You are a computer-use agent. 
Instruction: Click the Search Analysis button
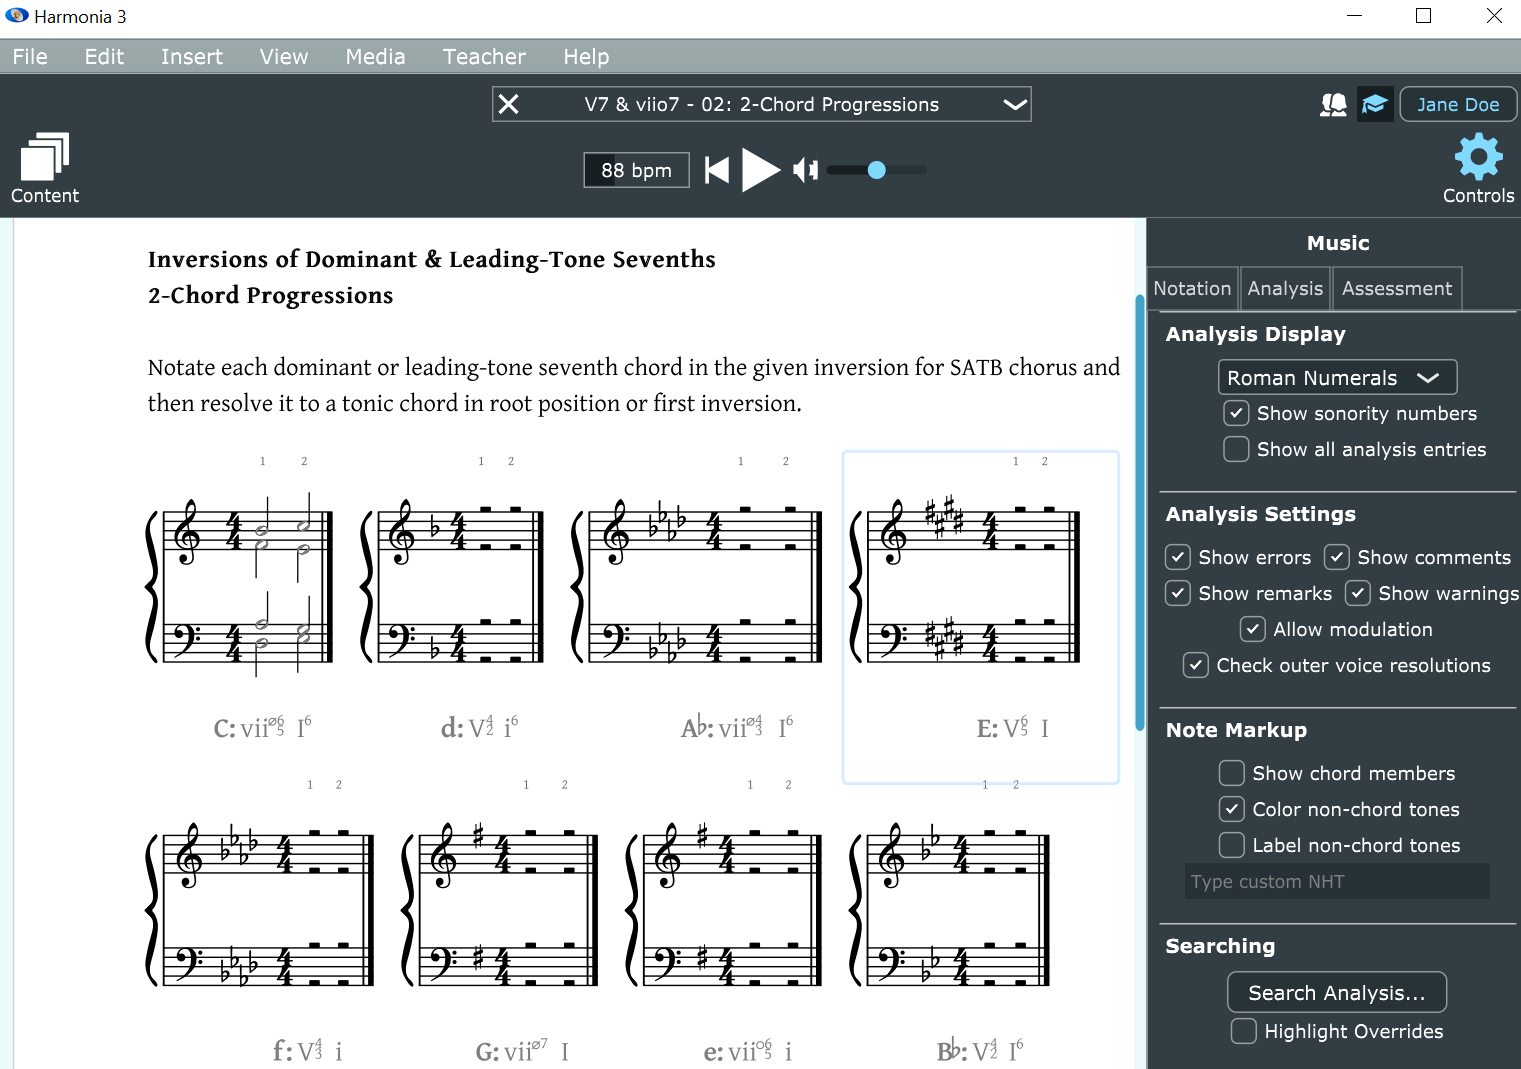coord(1337,992)
